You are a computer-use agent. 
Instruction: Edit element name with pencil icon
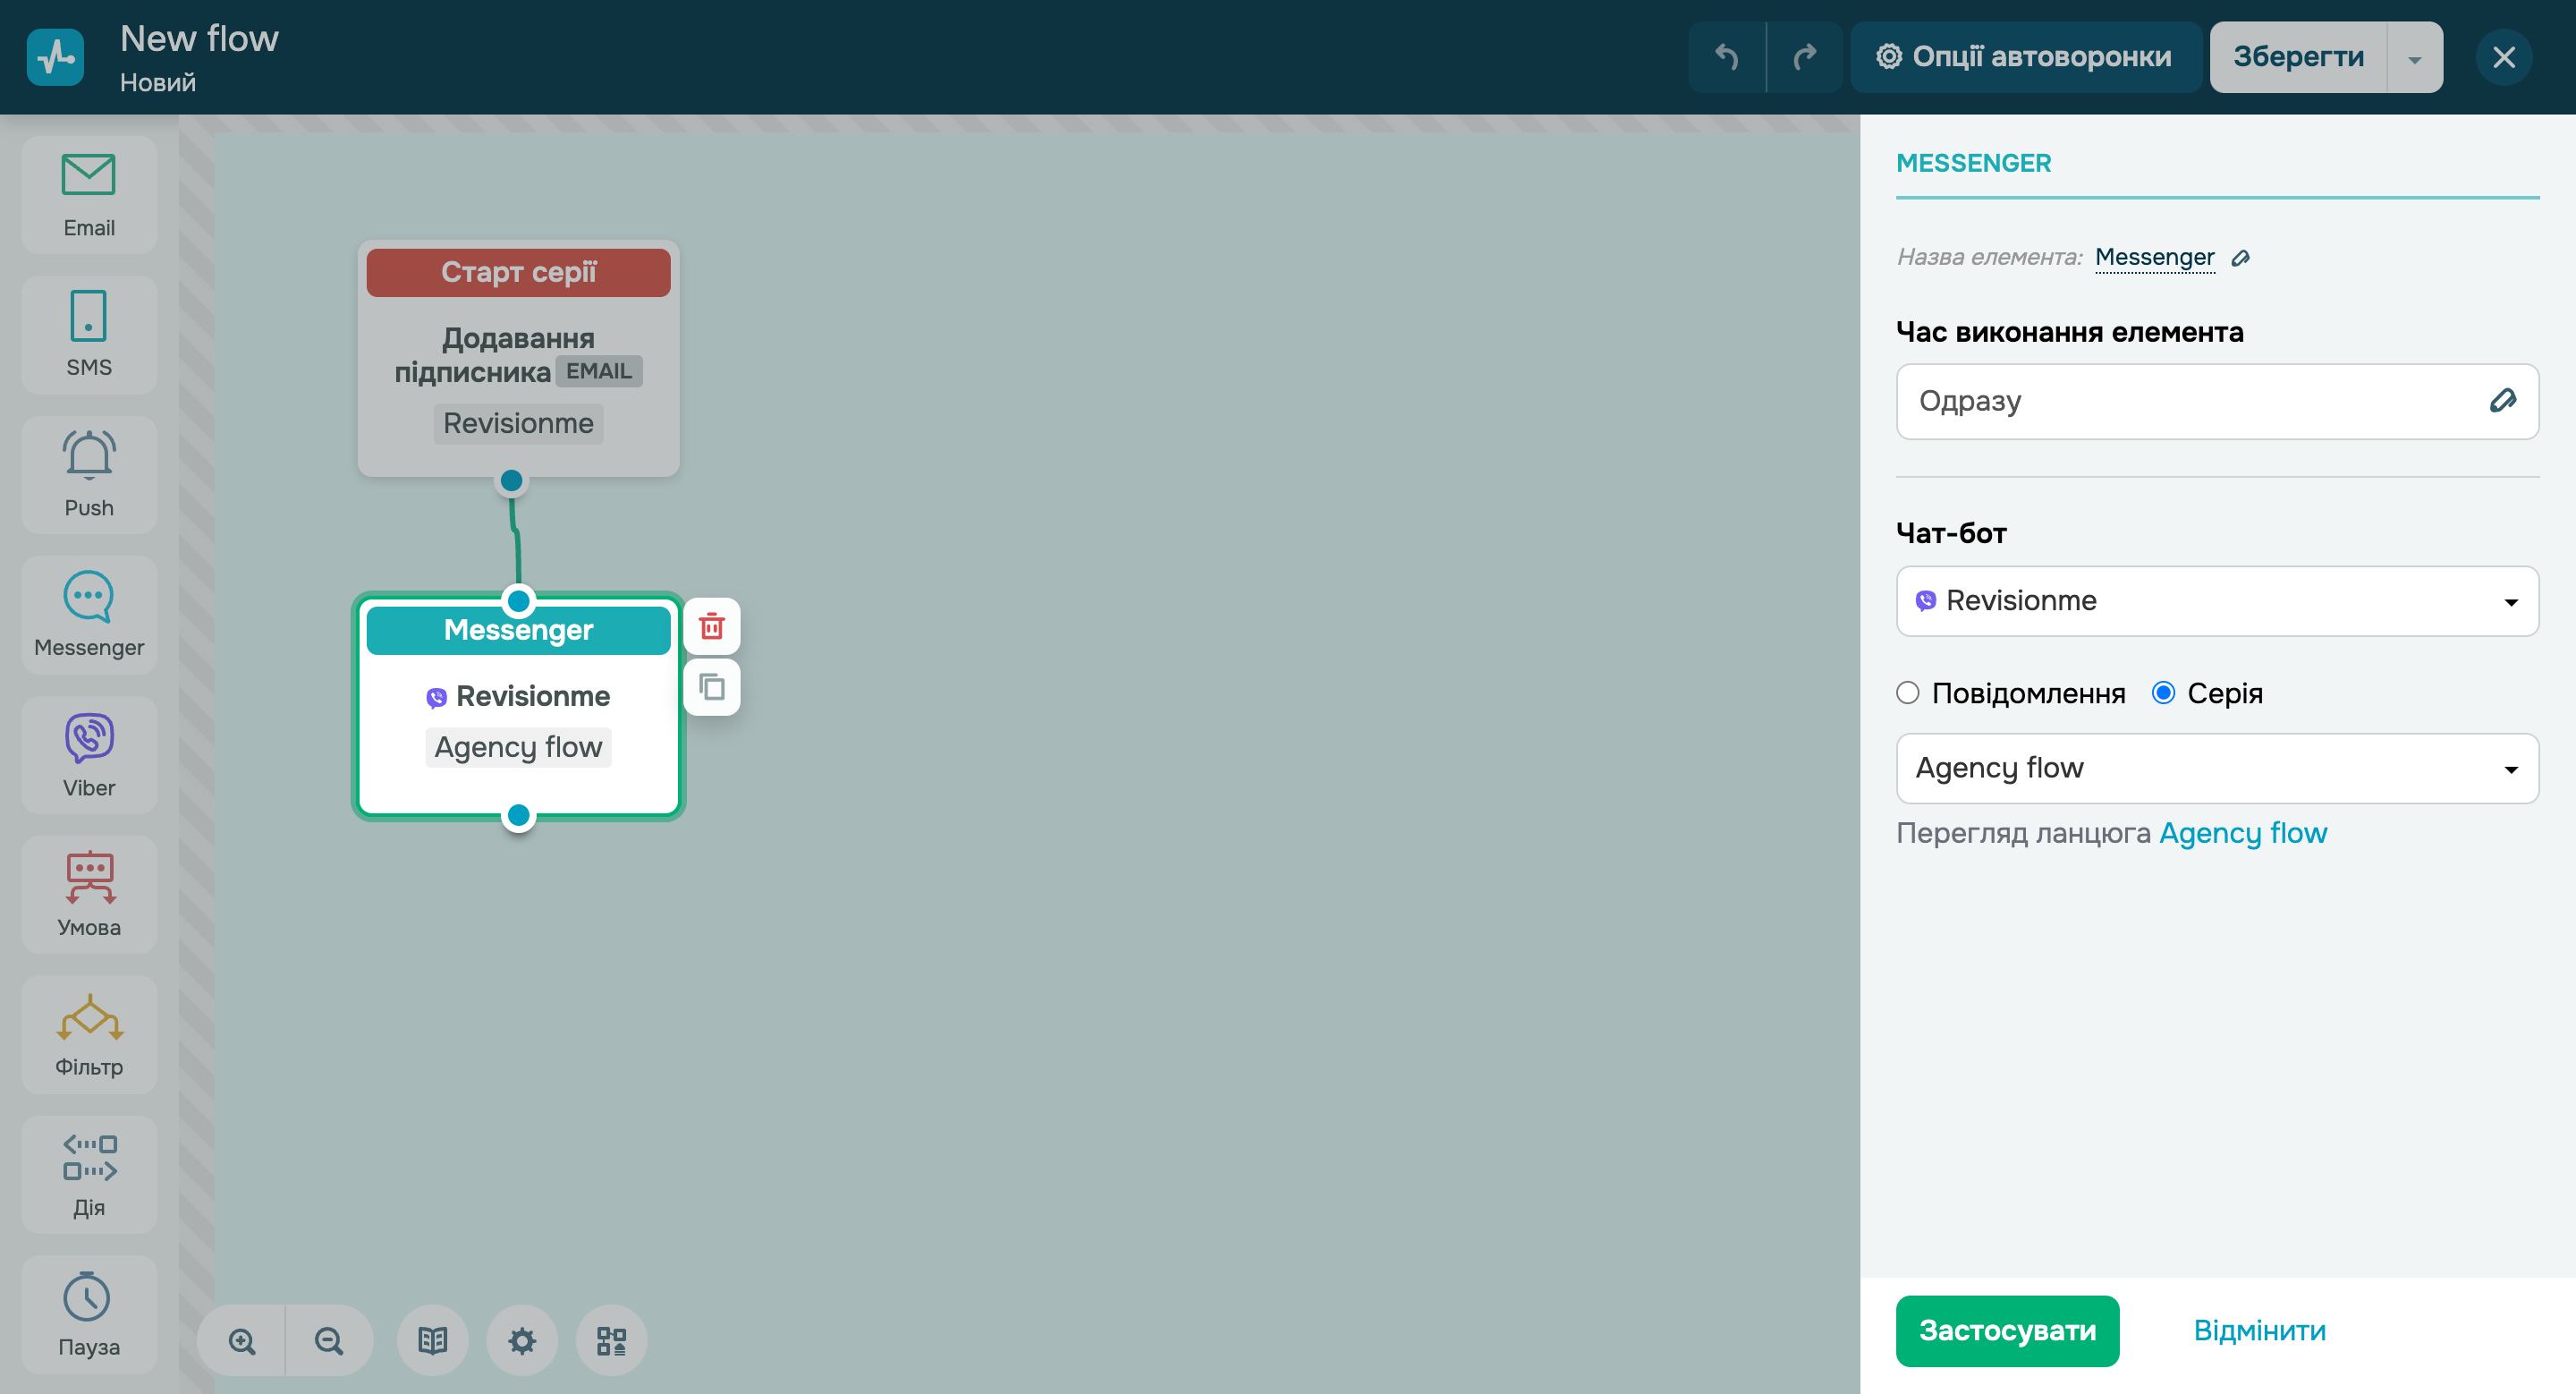[x=2241, y=258]
